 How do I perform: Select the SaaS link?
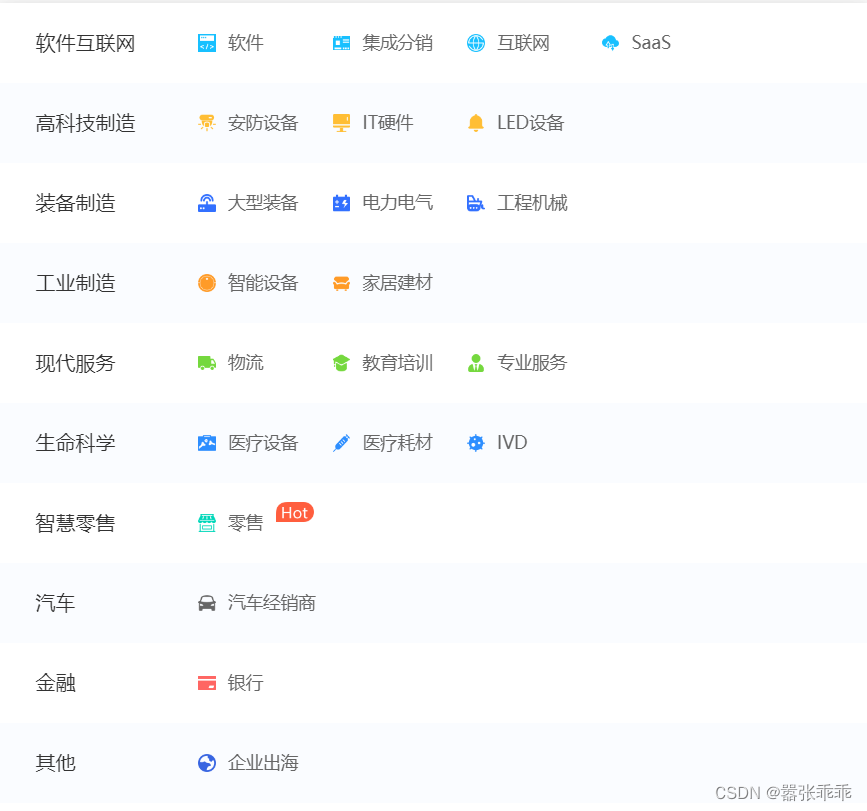[651, 43]
